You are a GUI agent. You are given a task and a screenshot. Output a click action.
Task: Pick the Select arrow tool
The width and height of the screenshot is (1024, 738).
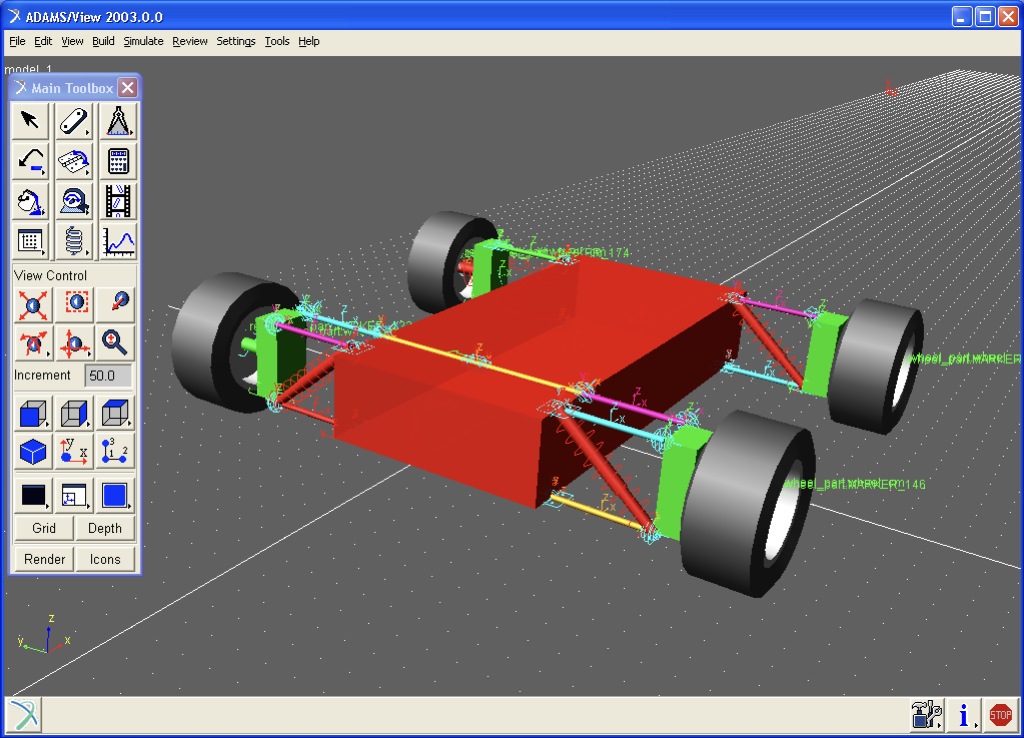pos(30,121)
